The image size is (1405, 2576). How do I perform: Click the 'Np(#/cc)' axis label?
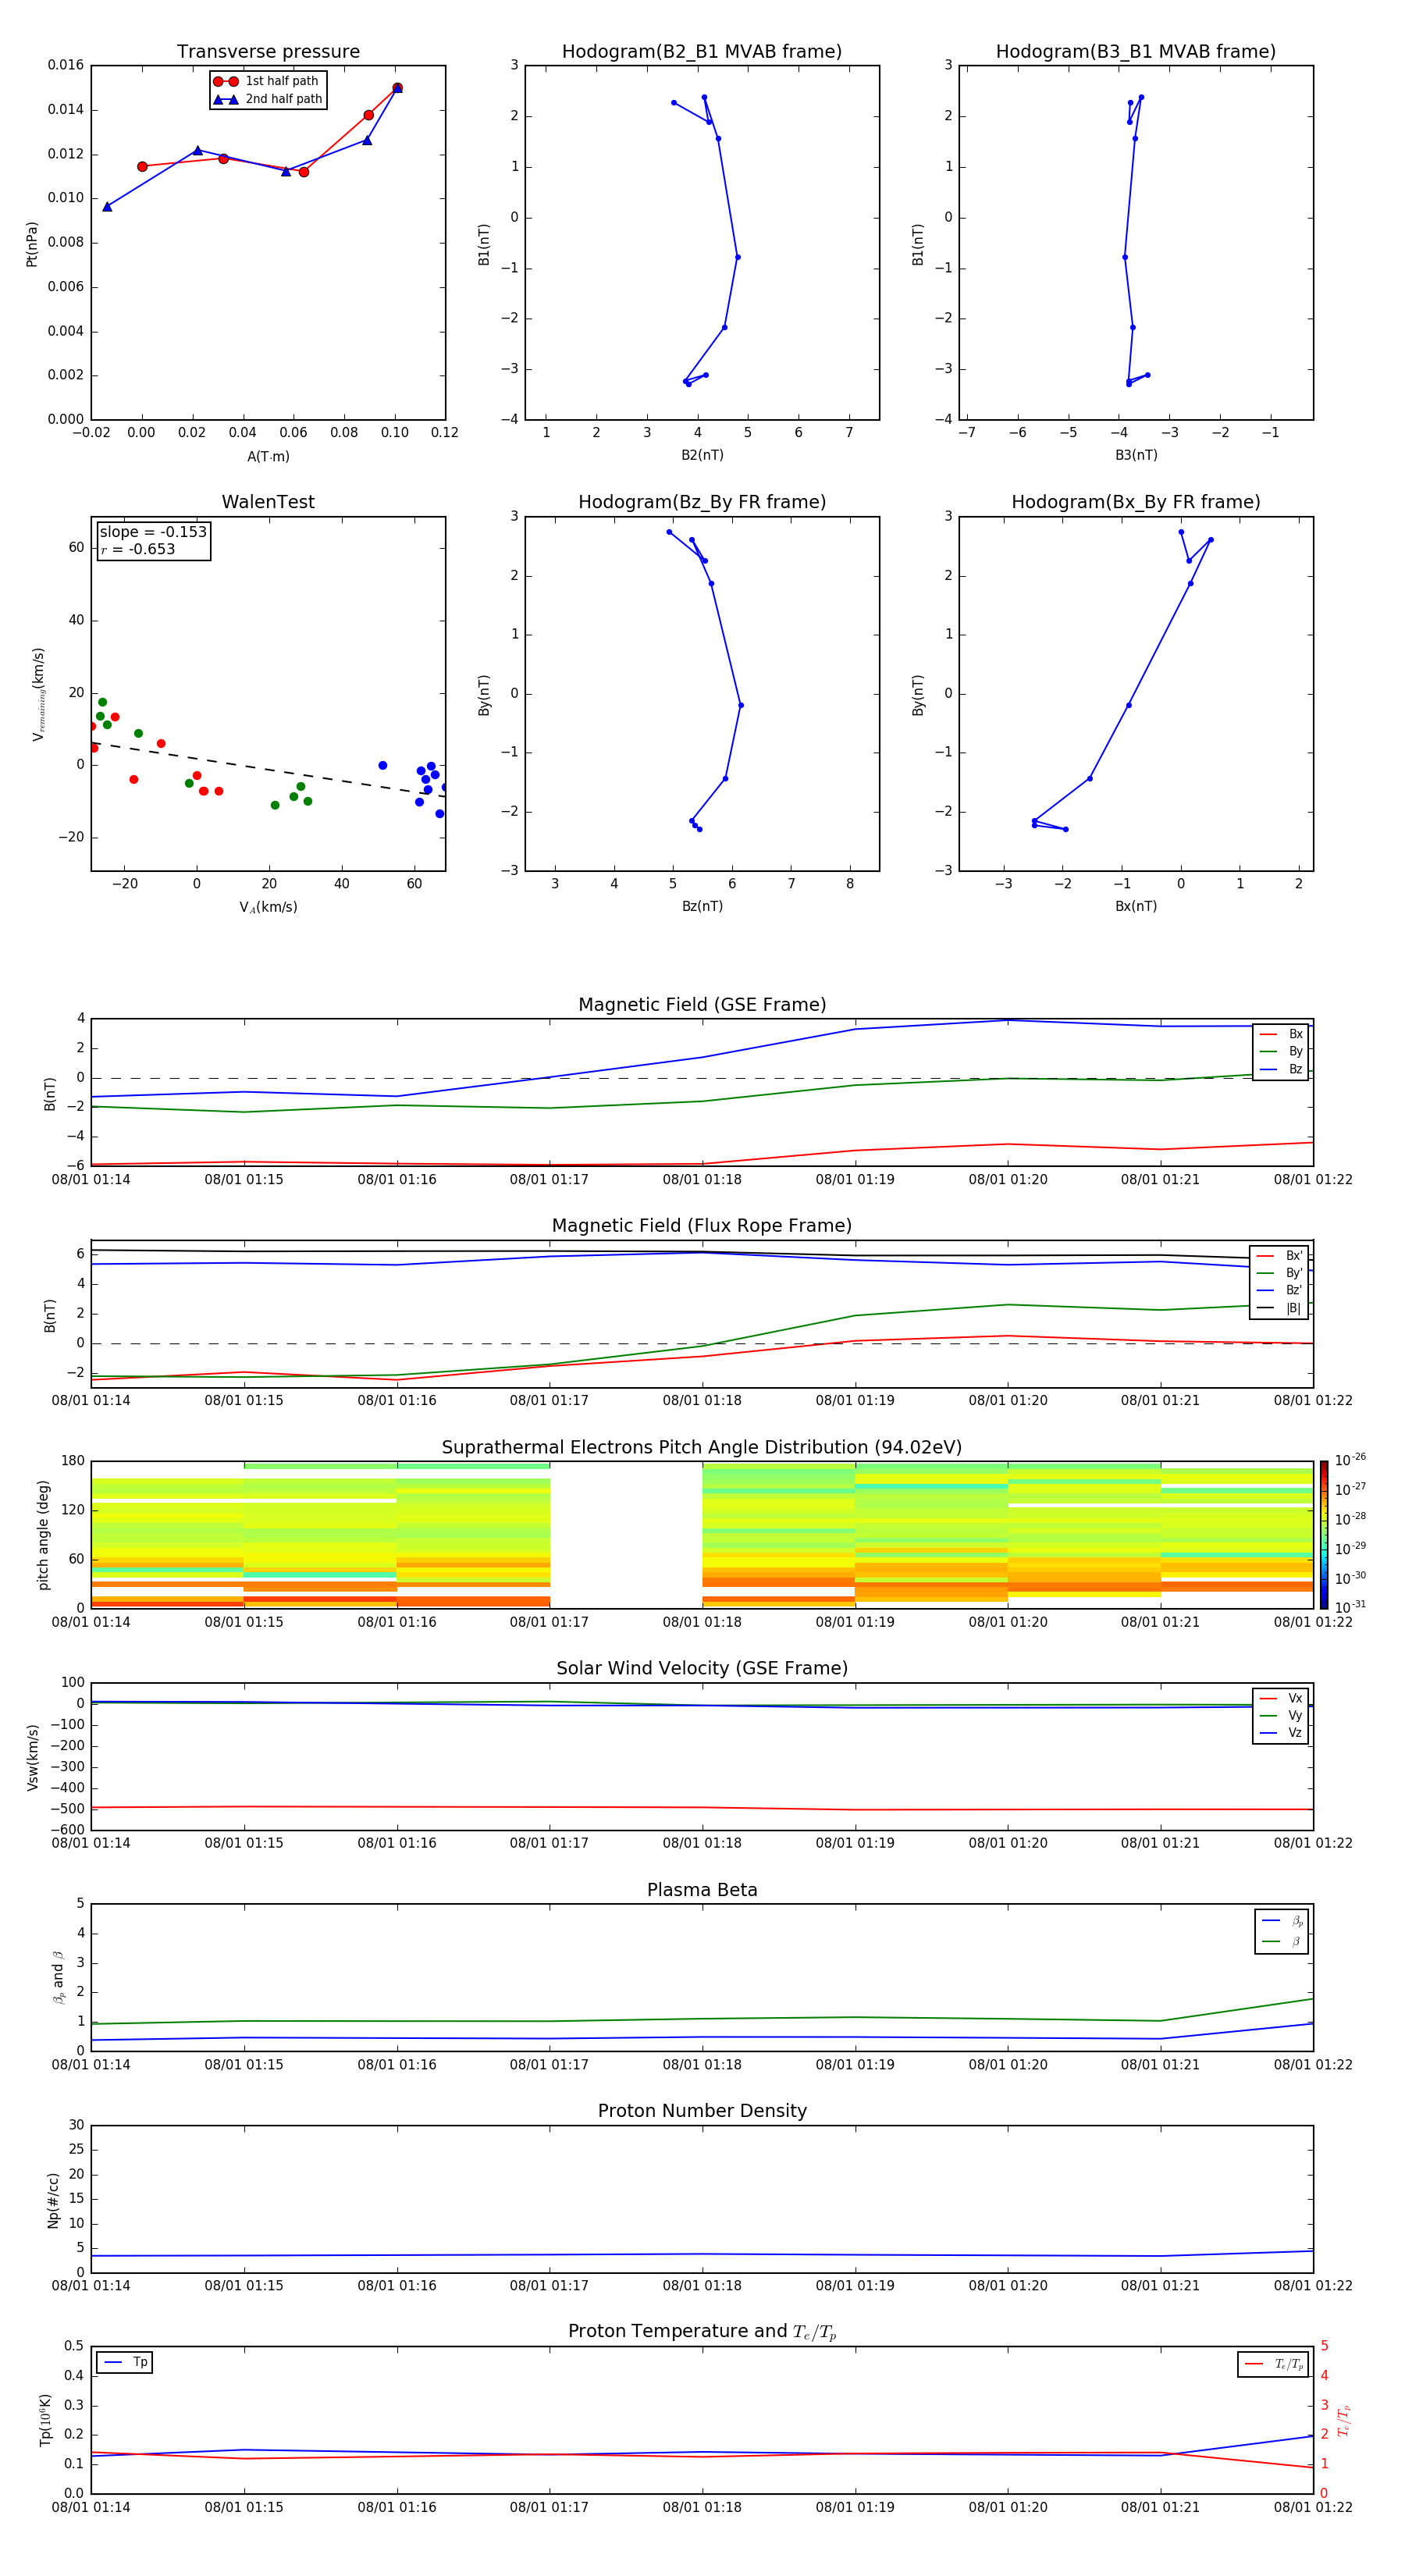coord(54,2200)
